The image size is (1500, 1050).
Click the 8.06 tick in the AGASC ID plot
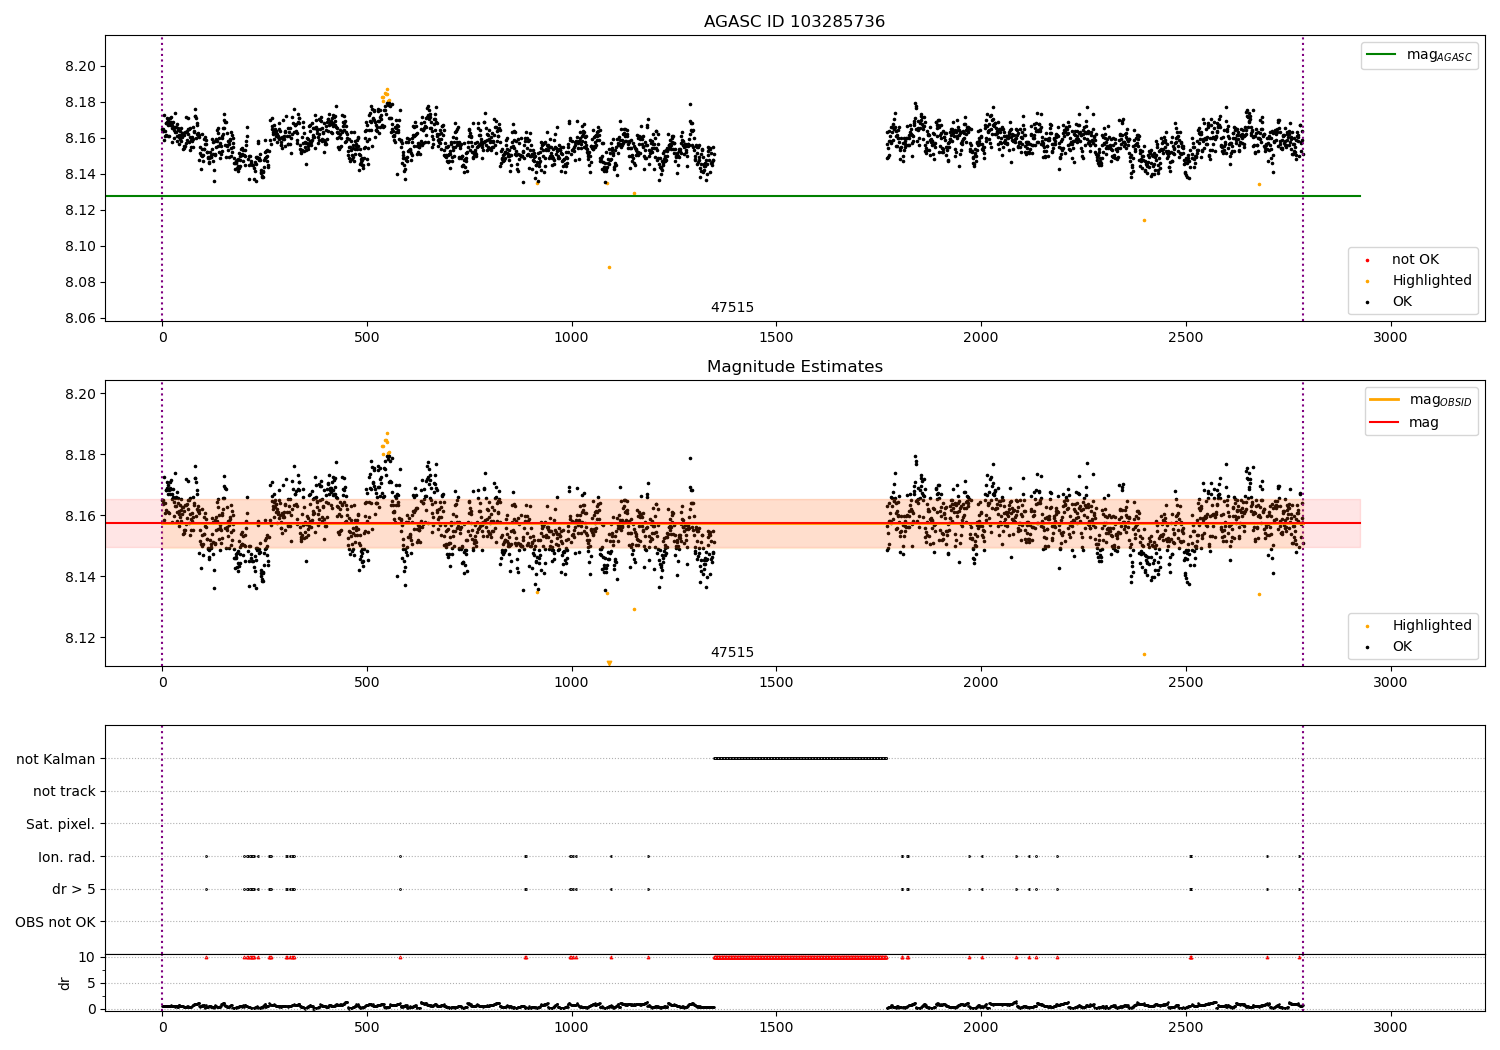click(80, 319)
